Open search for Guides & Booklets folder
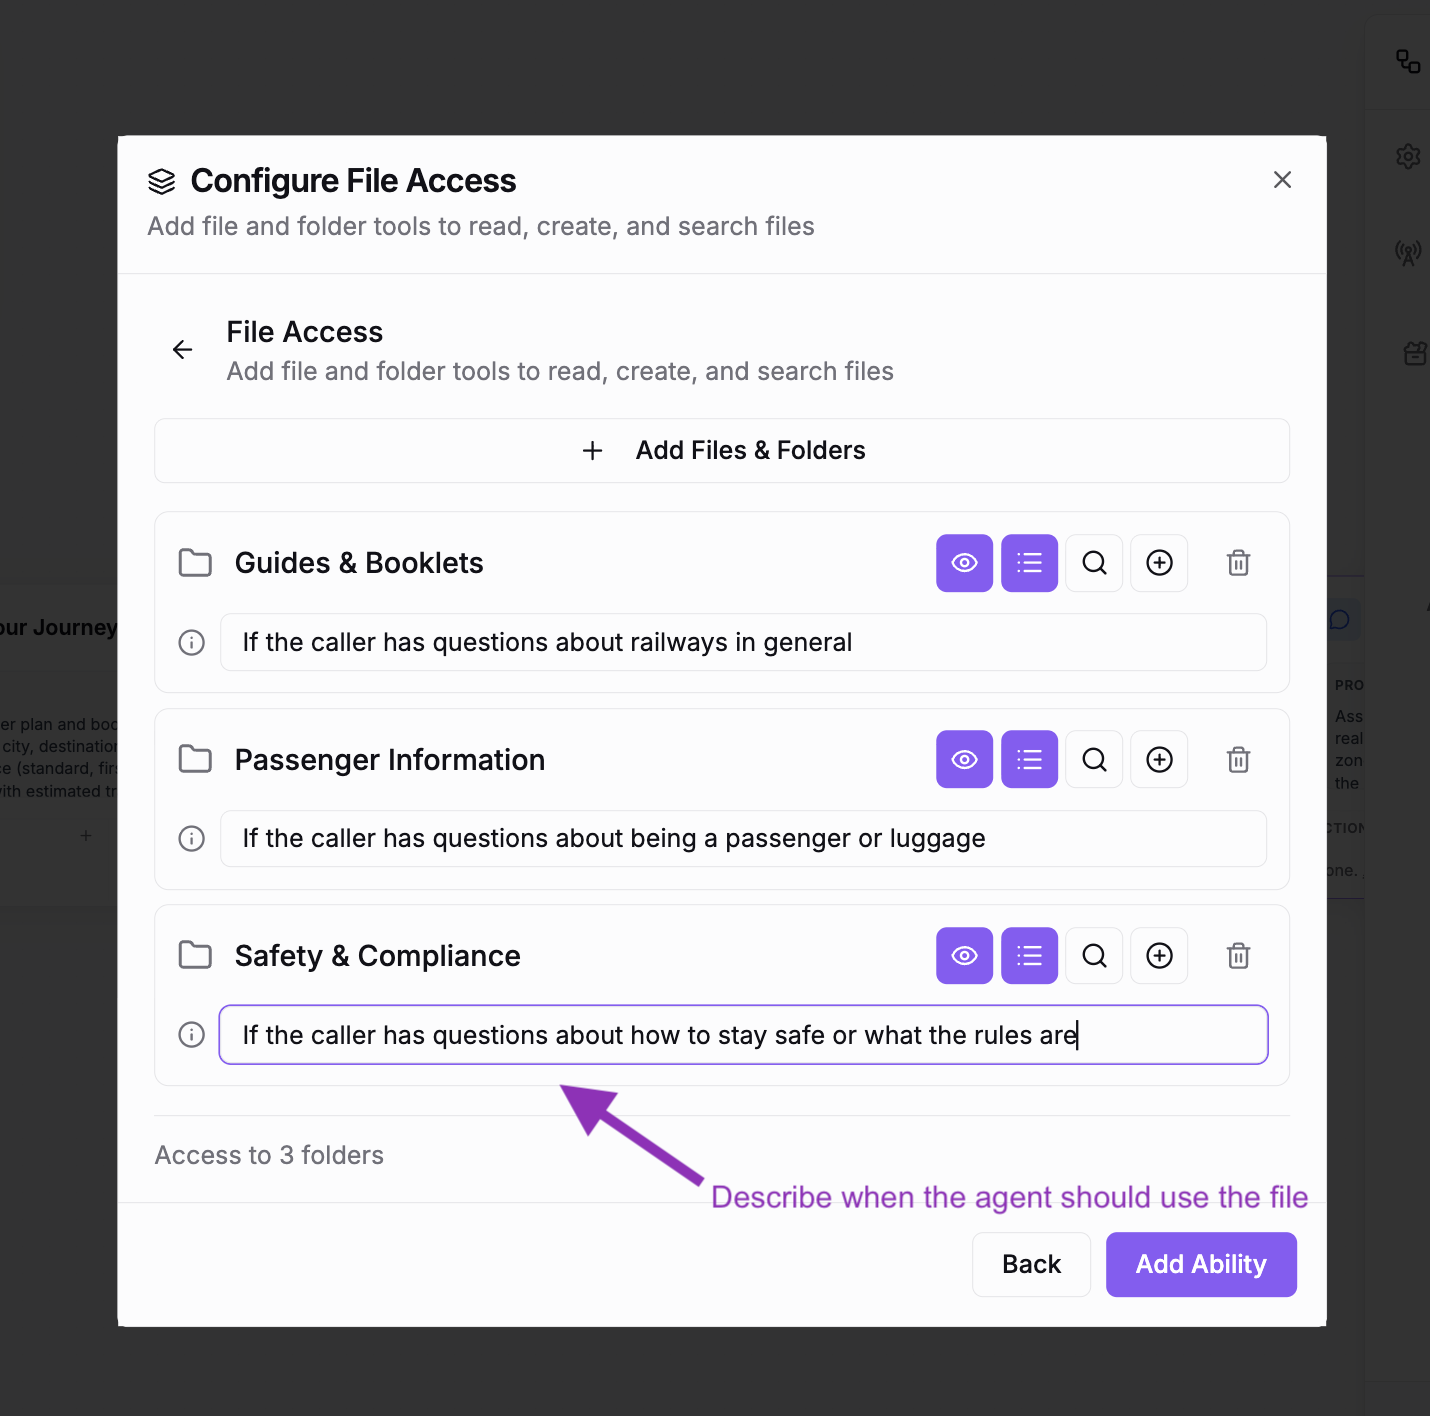This screenshot has width=1430, height=1416. [1094, 563]
